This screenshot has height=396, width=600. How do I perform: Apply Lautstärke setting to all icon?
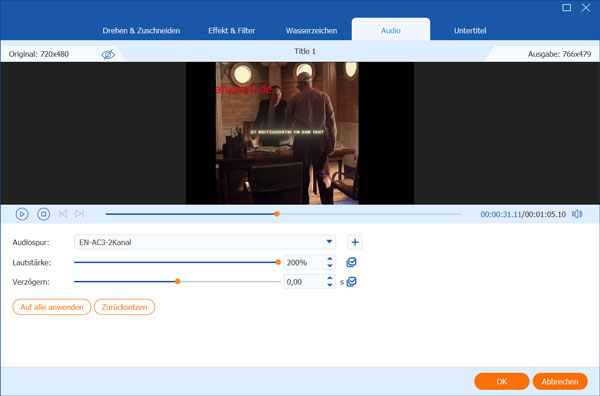351,262
